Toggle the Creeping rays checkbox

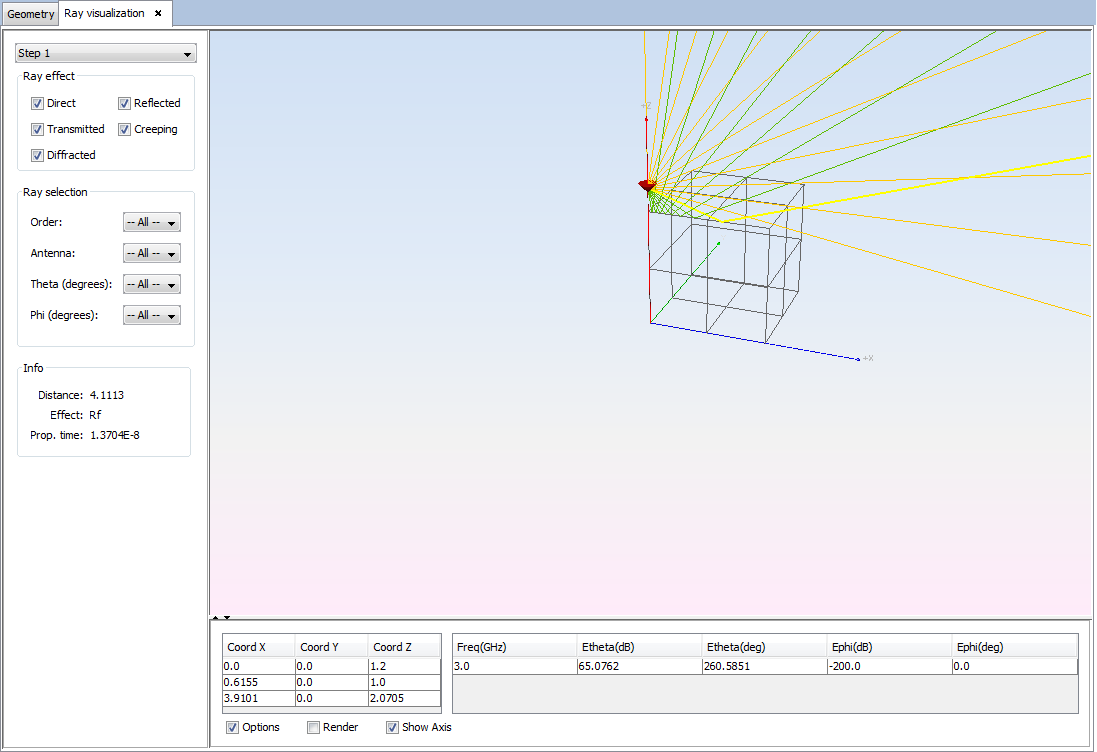coord(125,129)
